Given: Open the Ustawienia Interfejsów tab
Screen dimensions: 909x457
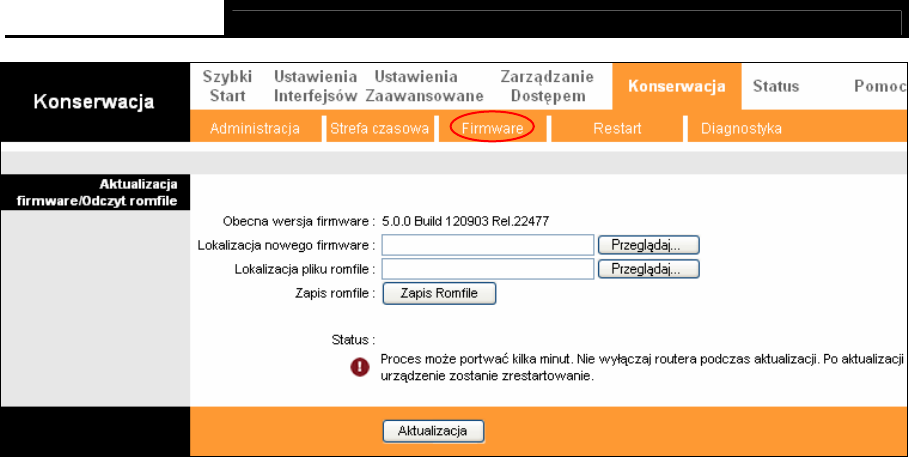Looking at the screenshot, I should tap(315, 86).
